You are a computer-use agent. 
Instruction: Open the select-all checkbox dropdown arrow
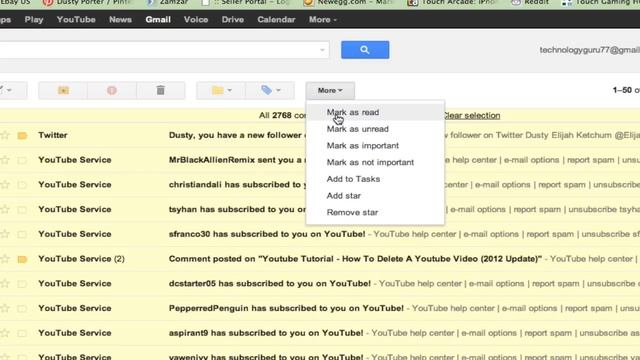point(9,90)
